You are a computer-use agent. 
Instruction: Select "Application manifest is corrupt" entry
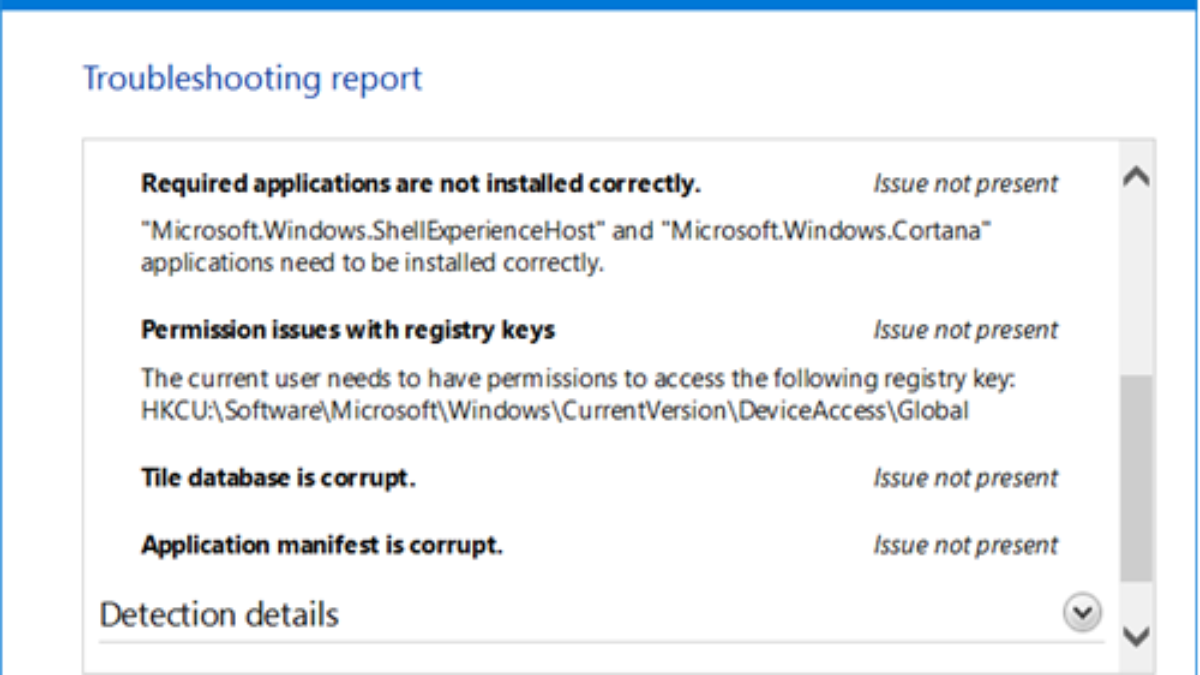click(321, 545)
